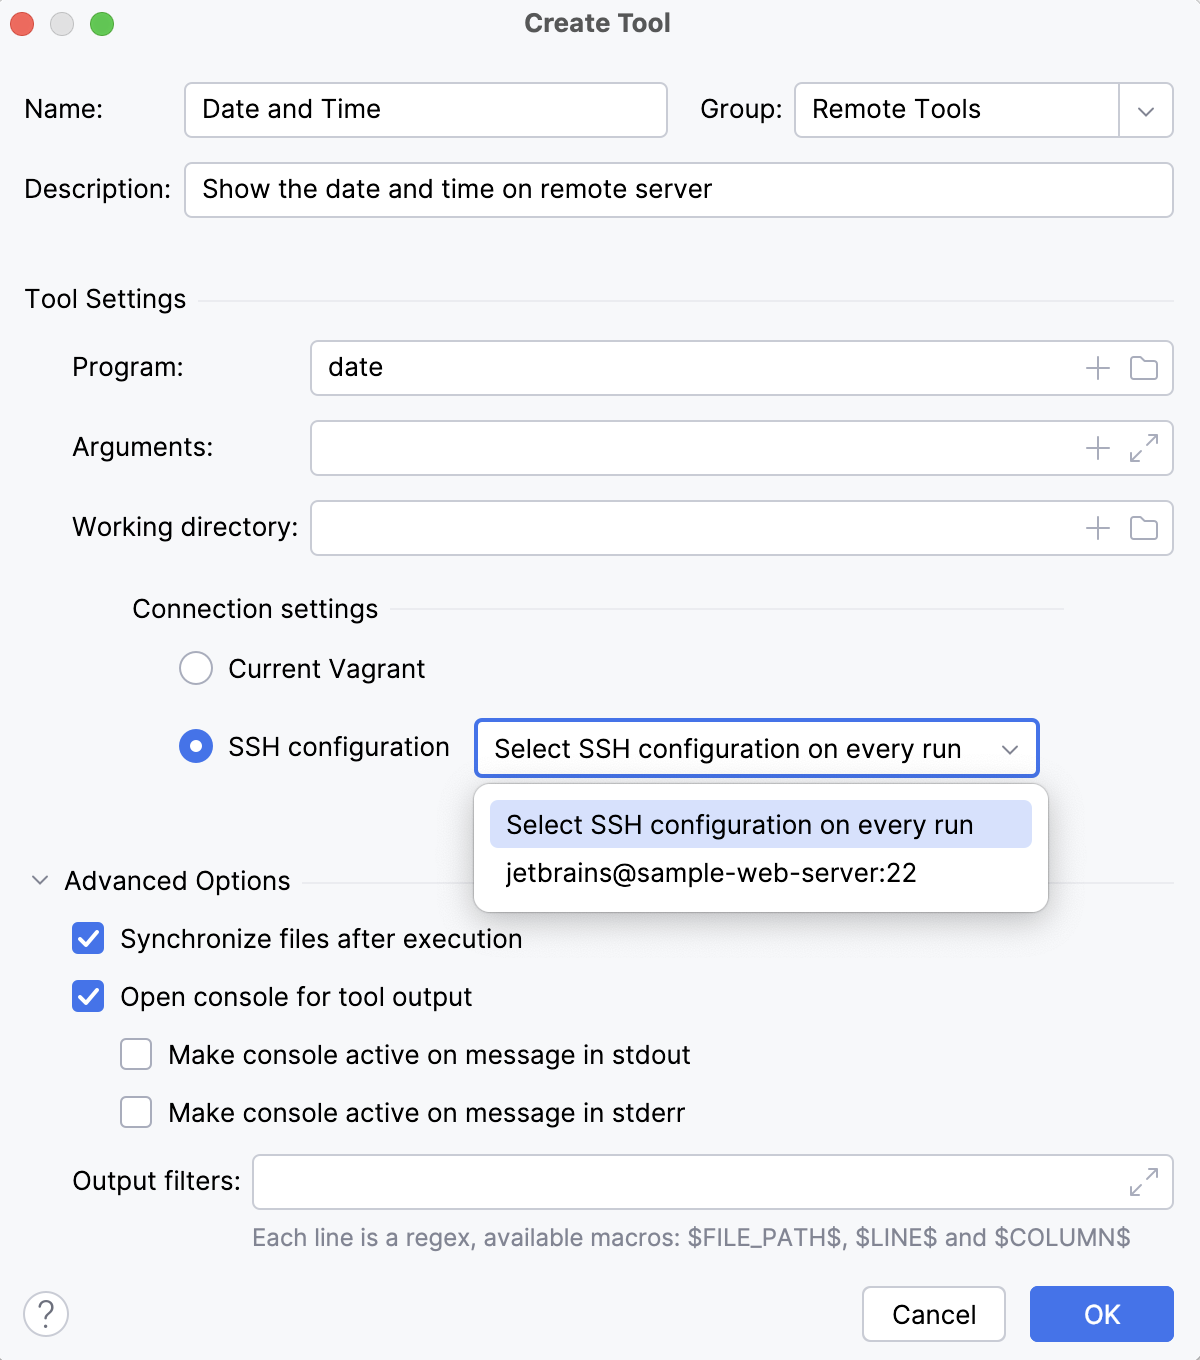Click the plus icon next to Arguments field
This screenshot has width=1200, height=1360.
point(1096,448)
